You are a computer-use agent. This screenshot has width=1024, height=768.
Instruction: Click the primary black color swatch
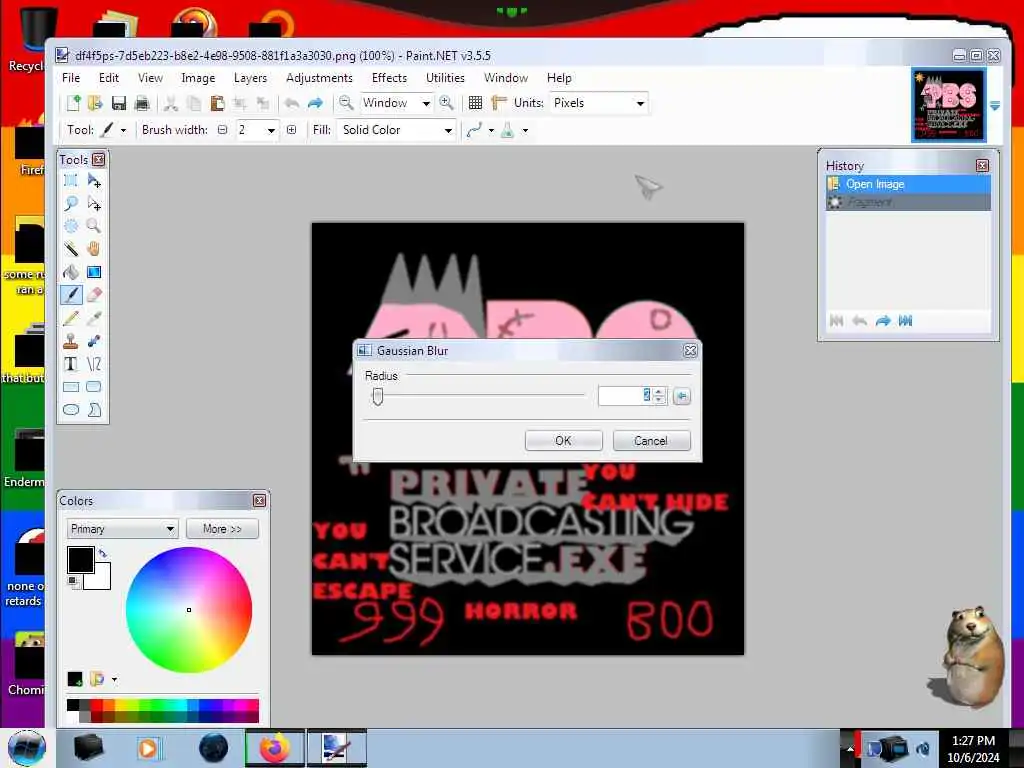coord(81,560)
